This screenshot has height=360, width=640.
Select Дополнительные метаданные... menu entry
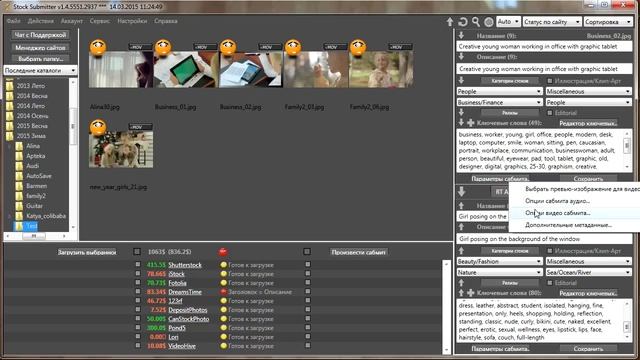[568, 225]
